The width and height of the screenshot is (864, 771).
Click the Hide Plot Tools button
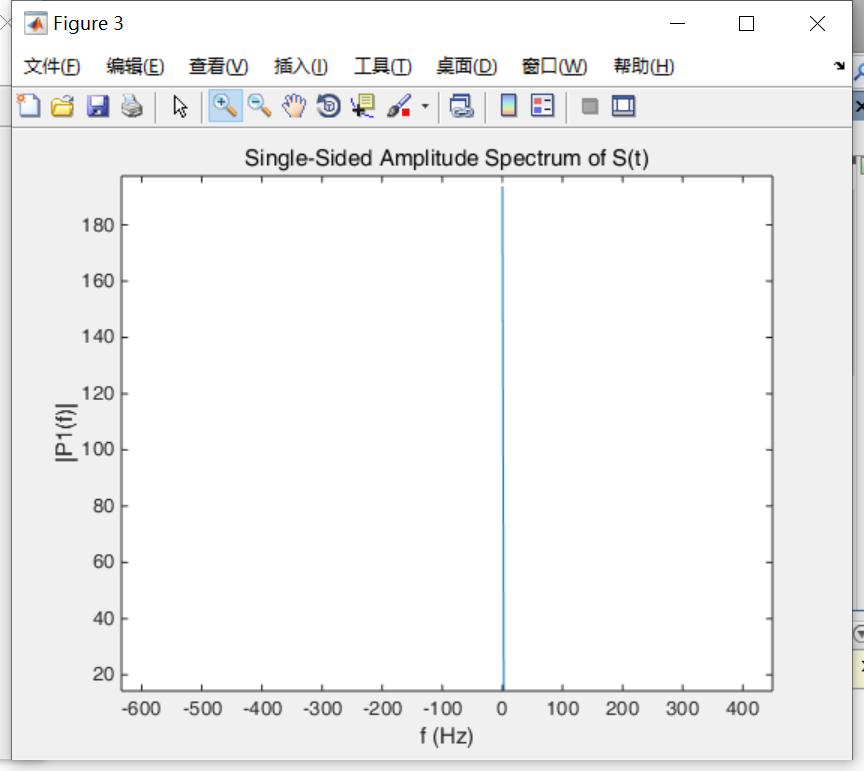(x=590, y=106)
